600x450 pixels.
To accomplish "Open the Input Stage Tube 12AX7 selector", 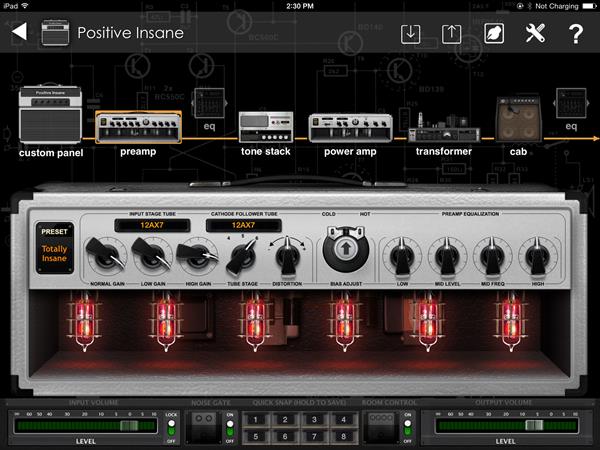I will pos(152,225).
